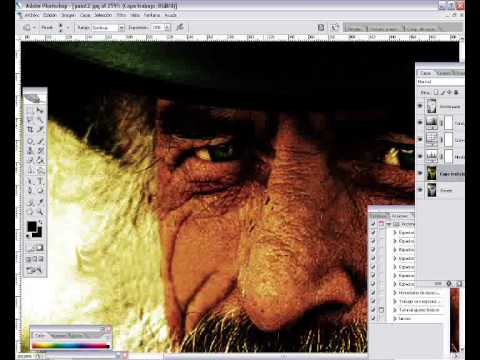480x360 pixels.
Task: Select the Gradient tool
Action: [40, 160]
